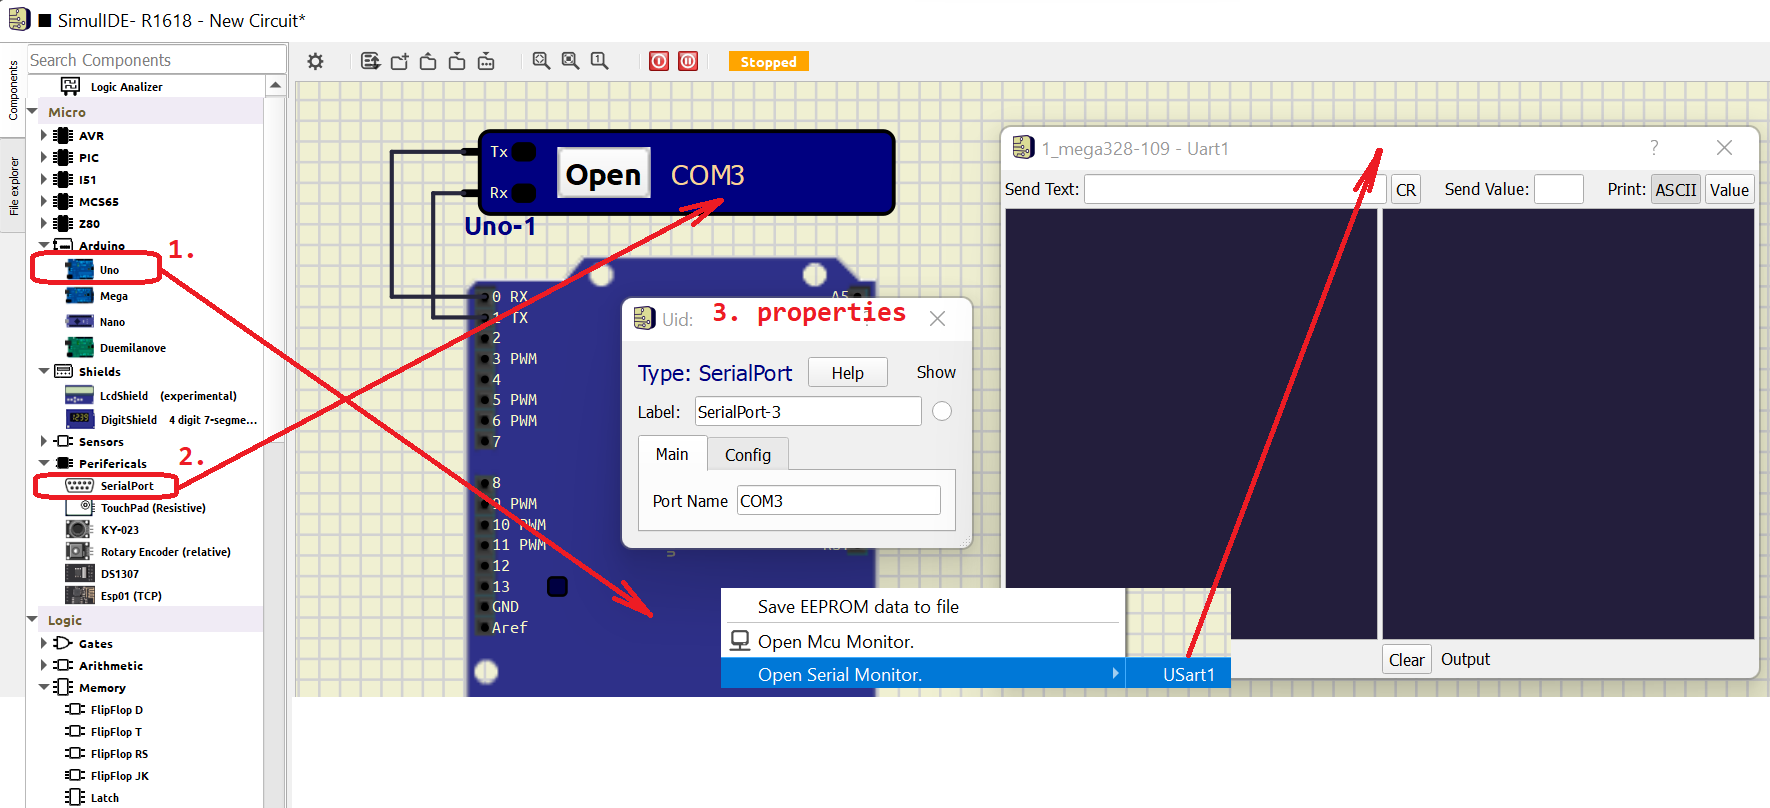Toggle ASCII print mode in Uart1 monitor
This screenshot has height=808, width=1770.
1676,189
